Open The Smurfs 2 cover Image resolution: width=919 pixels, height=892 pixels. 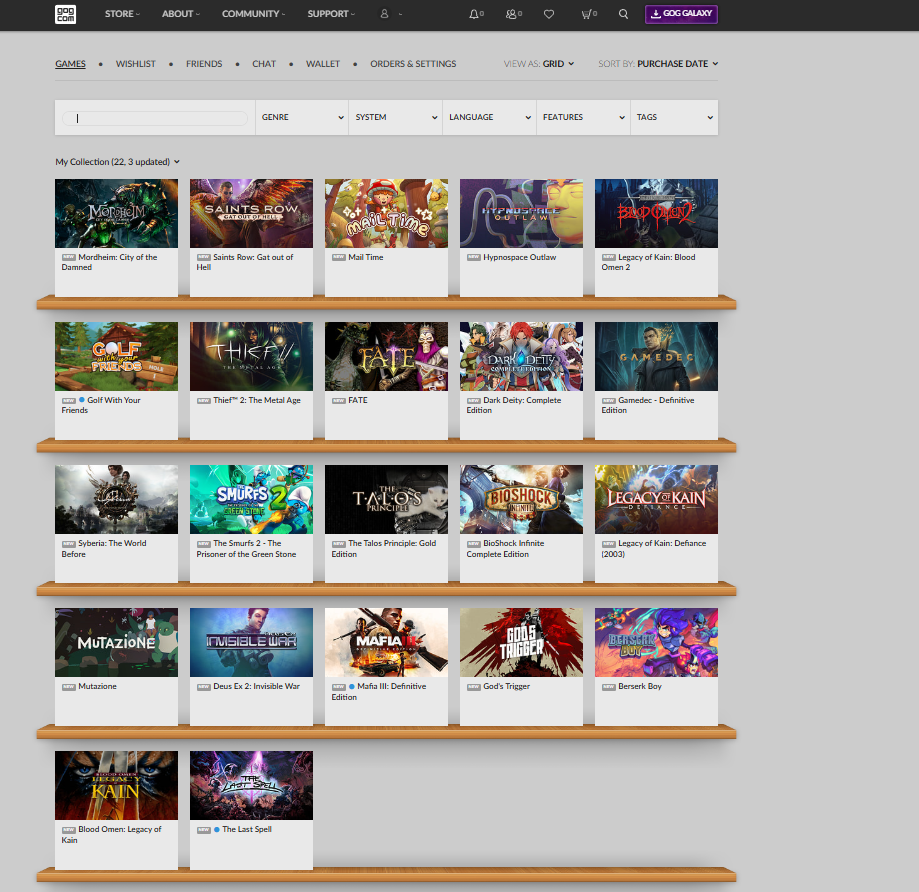coord(251,499)
